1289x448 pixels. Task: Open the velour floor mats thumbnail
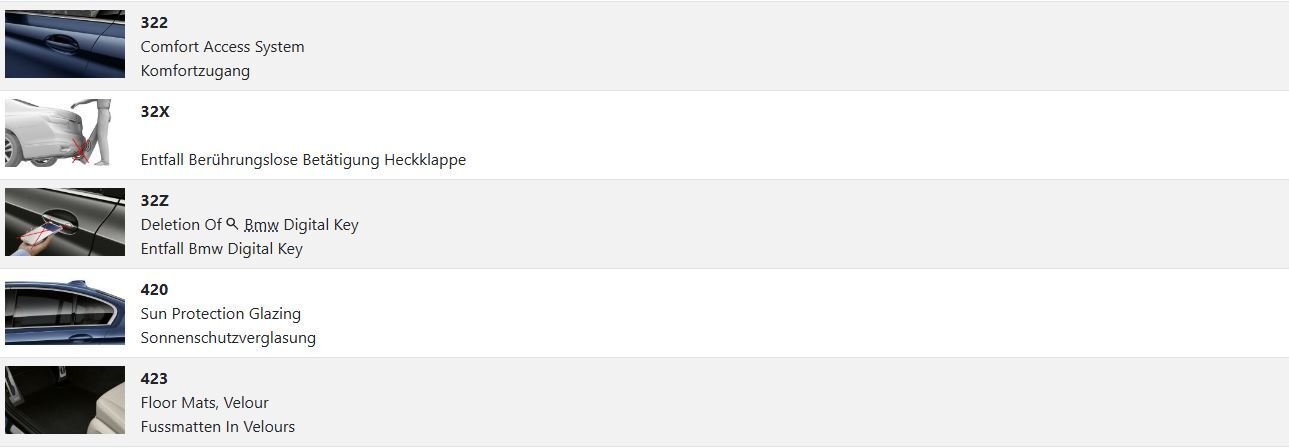[x=65, y=400]
